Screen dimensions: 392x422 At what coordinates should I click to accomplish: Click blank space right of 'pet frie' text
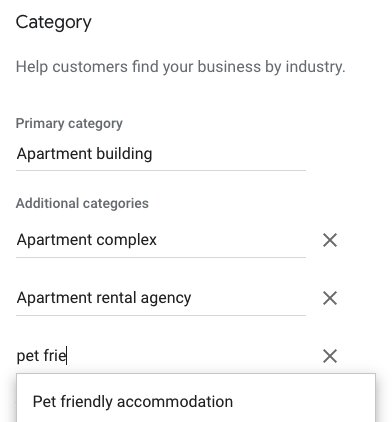click(187, 356)
